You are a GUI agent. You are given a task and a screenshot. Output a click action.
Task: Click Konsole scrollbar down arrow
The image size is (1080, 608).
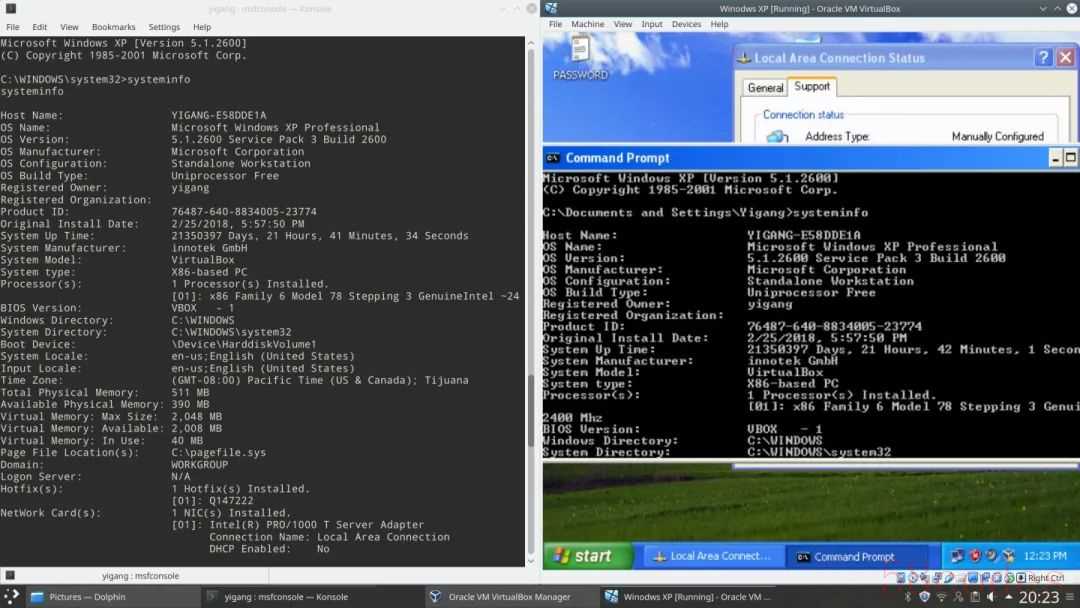coord(531,560)
